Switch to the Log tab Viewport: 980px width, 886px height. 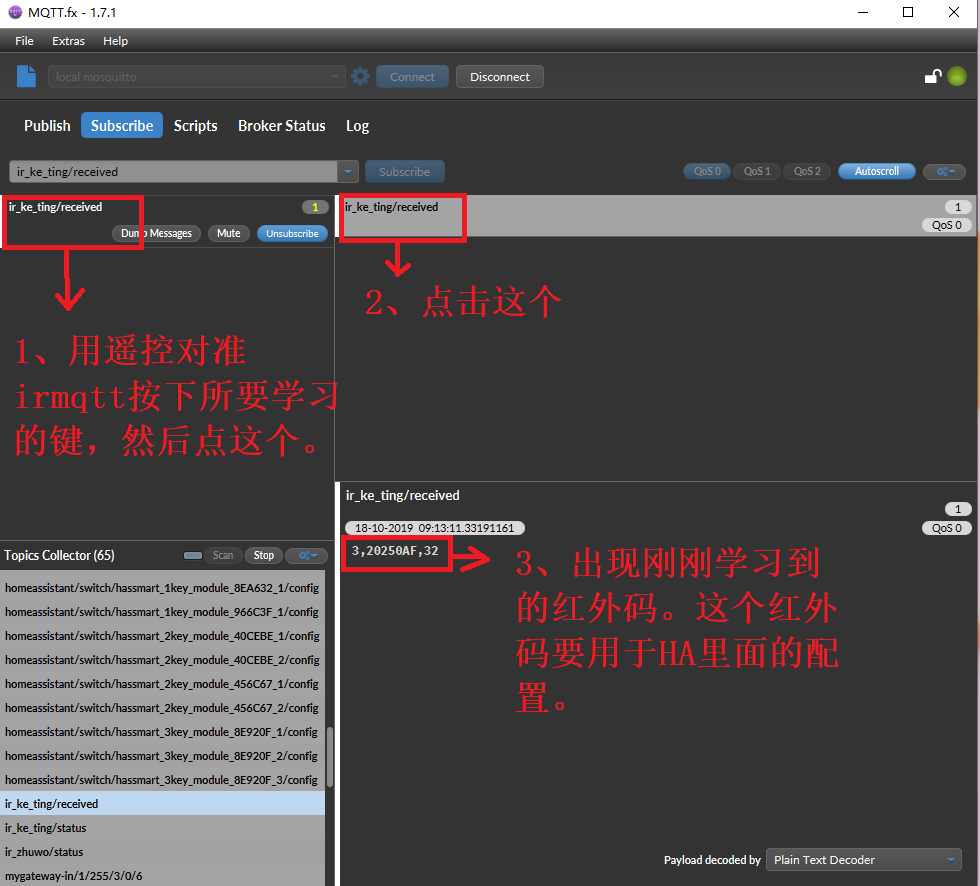tap(358, 126)
